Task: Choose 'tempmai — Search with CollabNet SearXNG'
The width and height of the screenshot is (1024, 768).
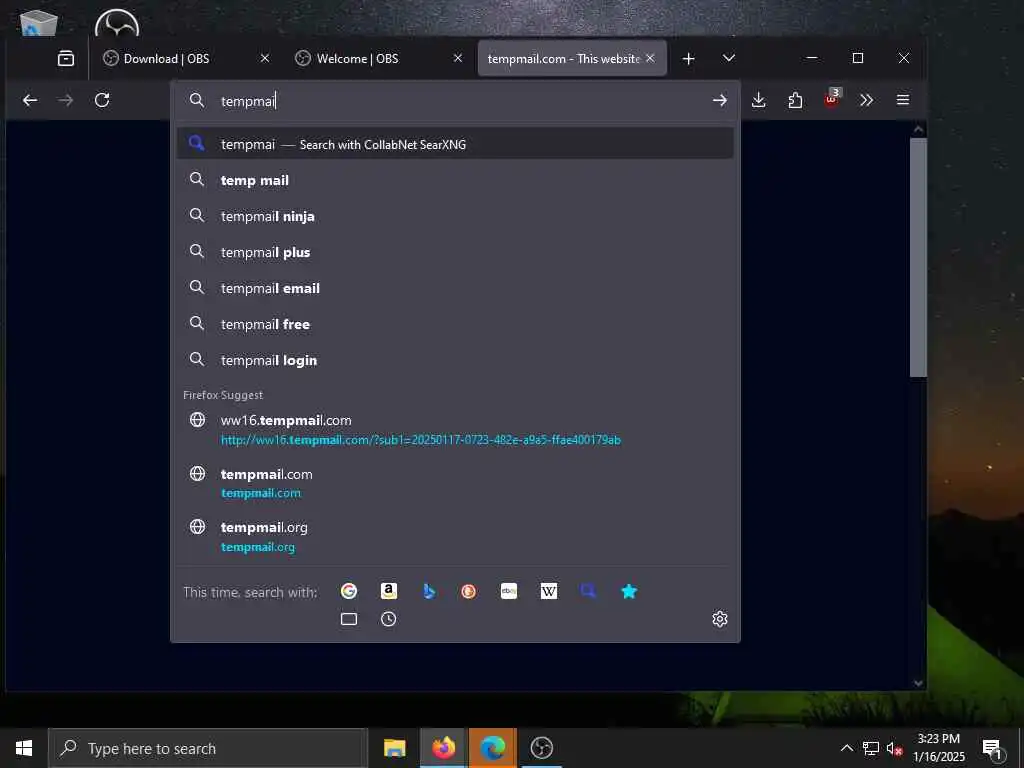Action: pos(455,144)
